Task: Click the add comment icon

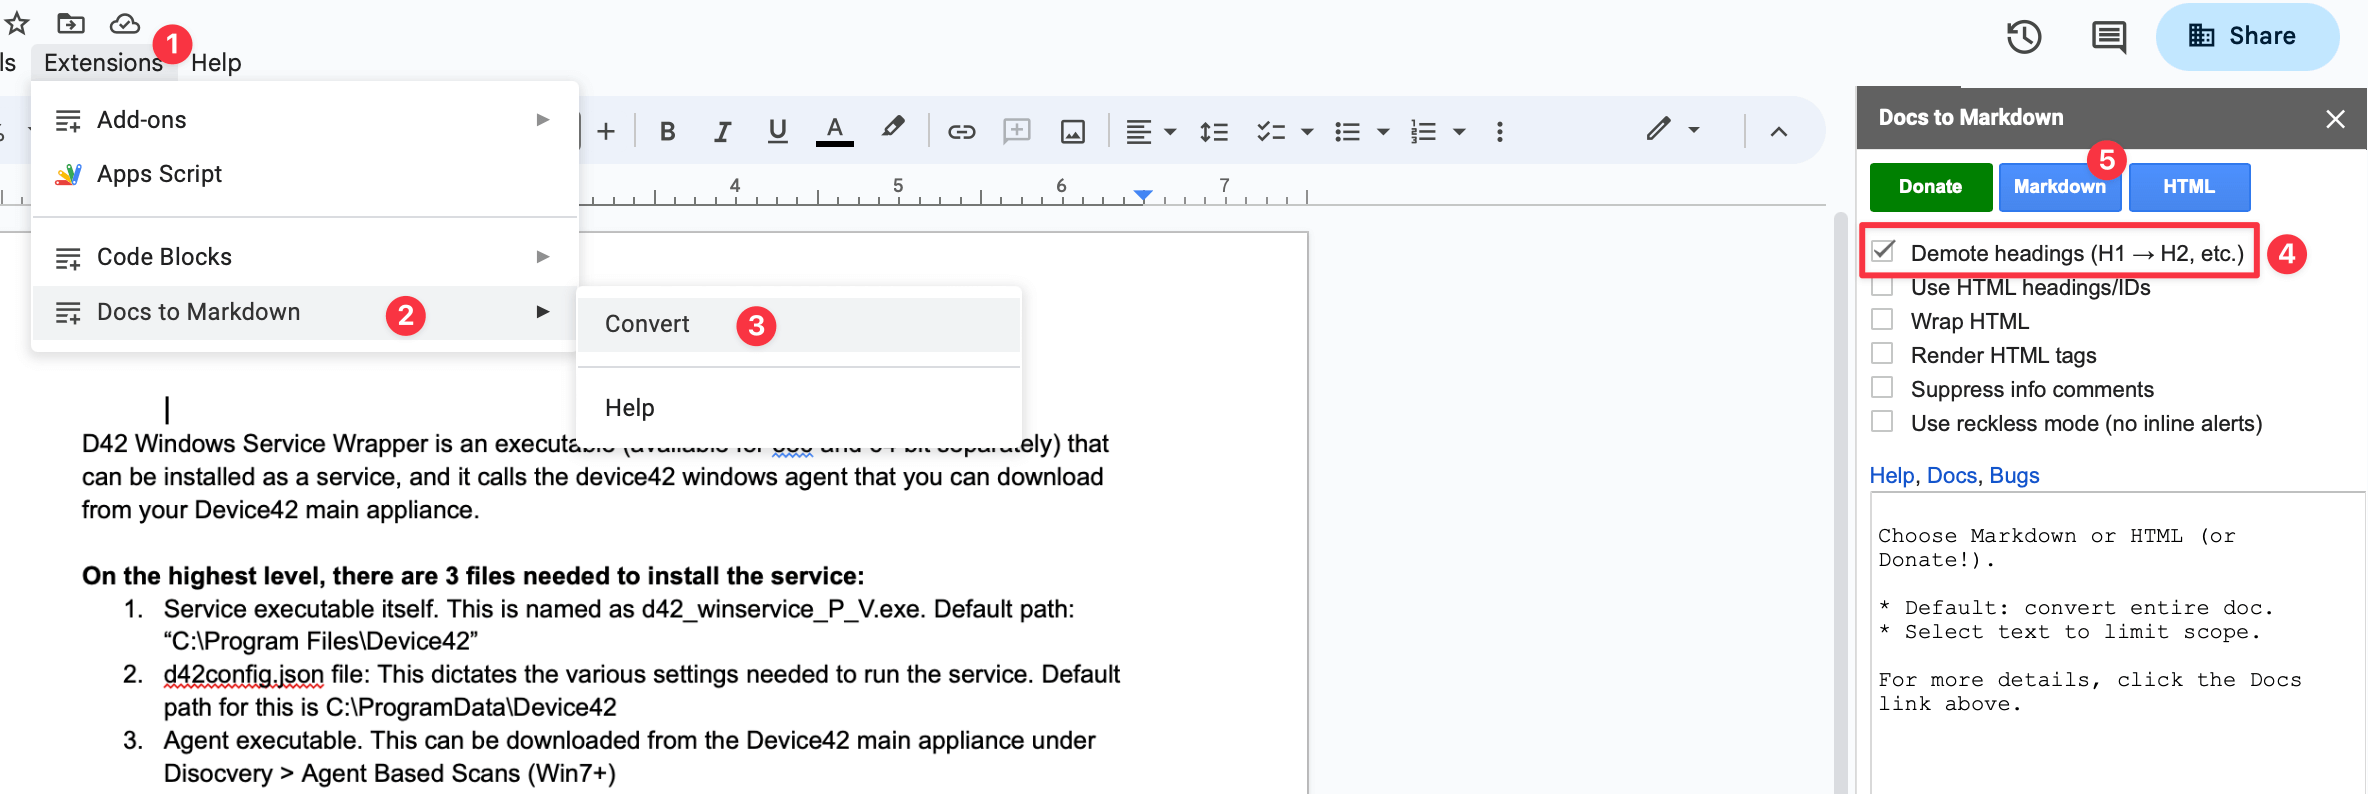Action: pyautogui.click(x=1016, y=131)
